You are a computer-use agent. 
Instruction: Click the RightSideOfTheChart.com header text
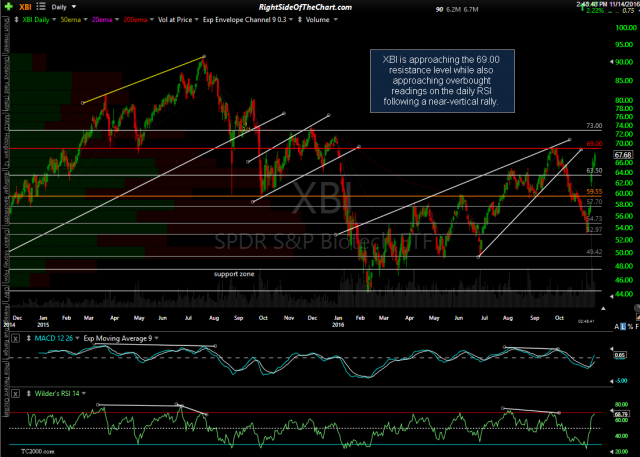pos(305,7)
